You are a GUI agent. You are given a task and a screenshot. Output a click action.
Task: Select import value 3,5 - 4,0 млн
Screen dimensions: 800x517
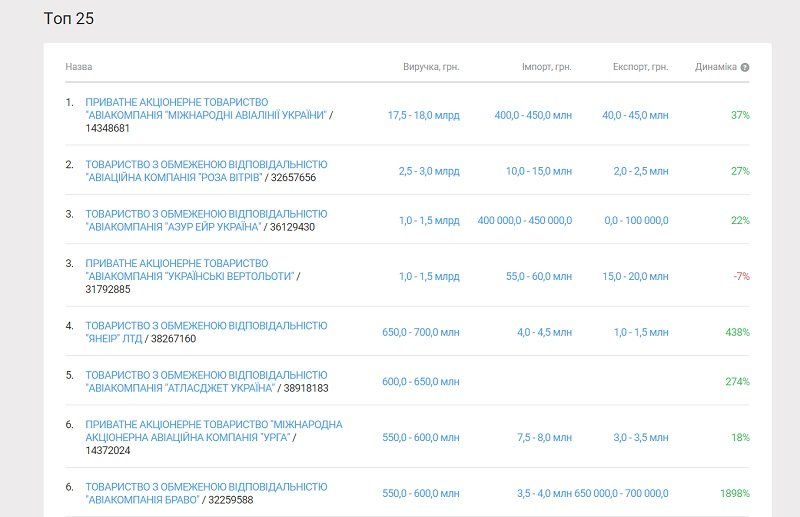click(544, 494)
